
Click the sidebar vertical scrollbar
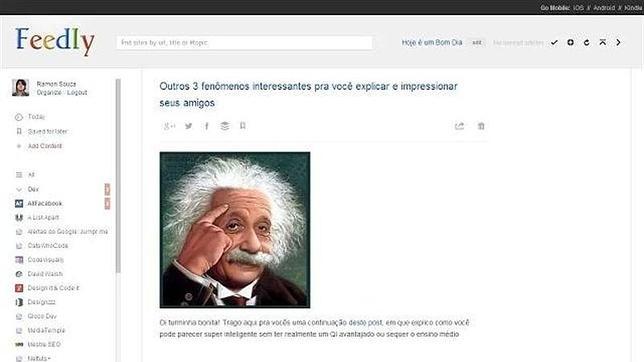coord(118,176)
